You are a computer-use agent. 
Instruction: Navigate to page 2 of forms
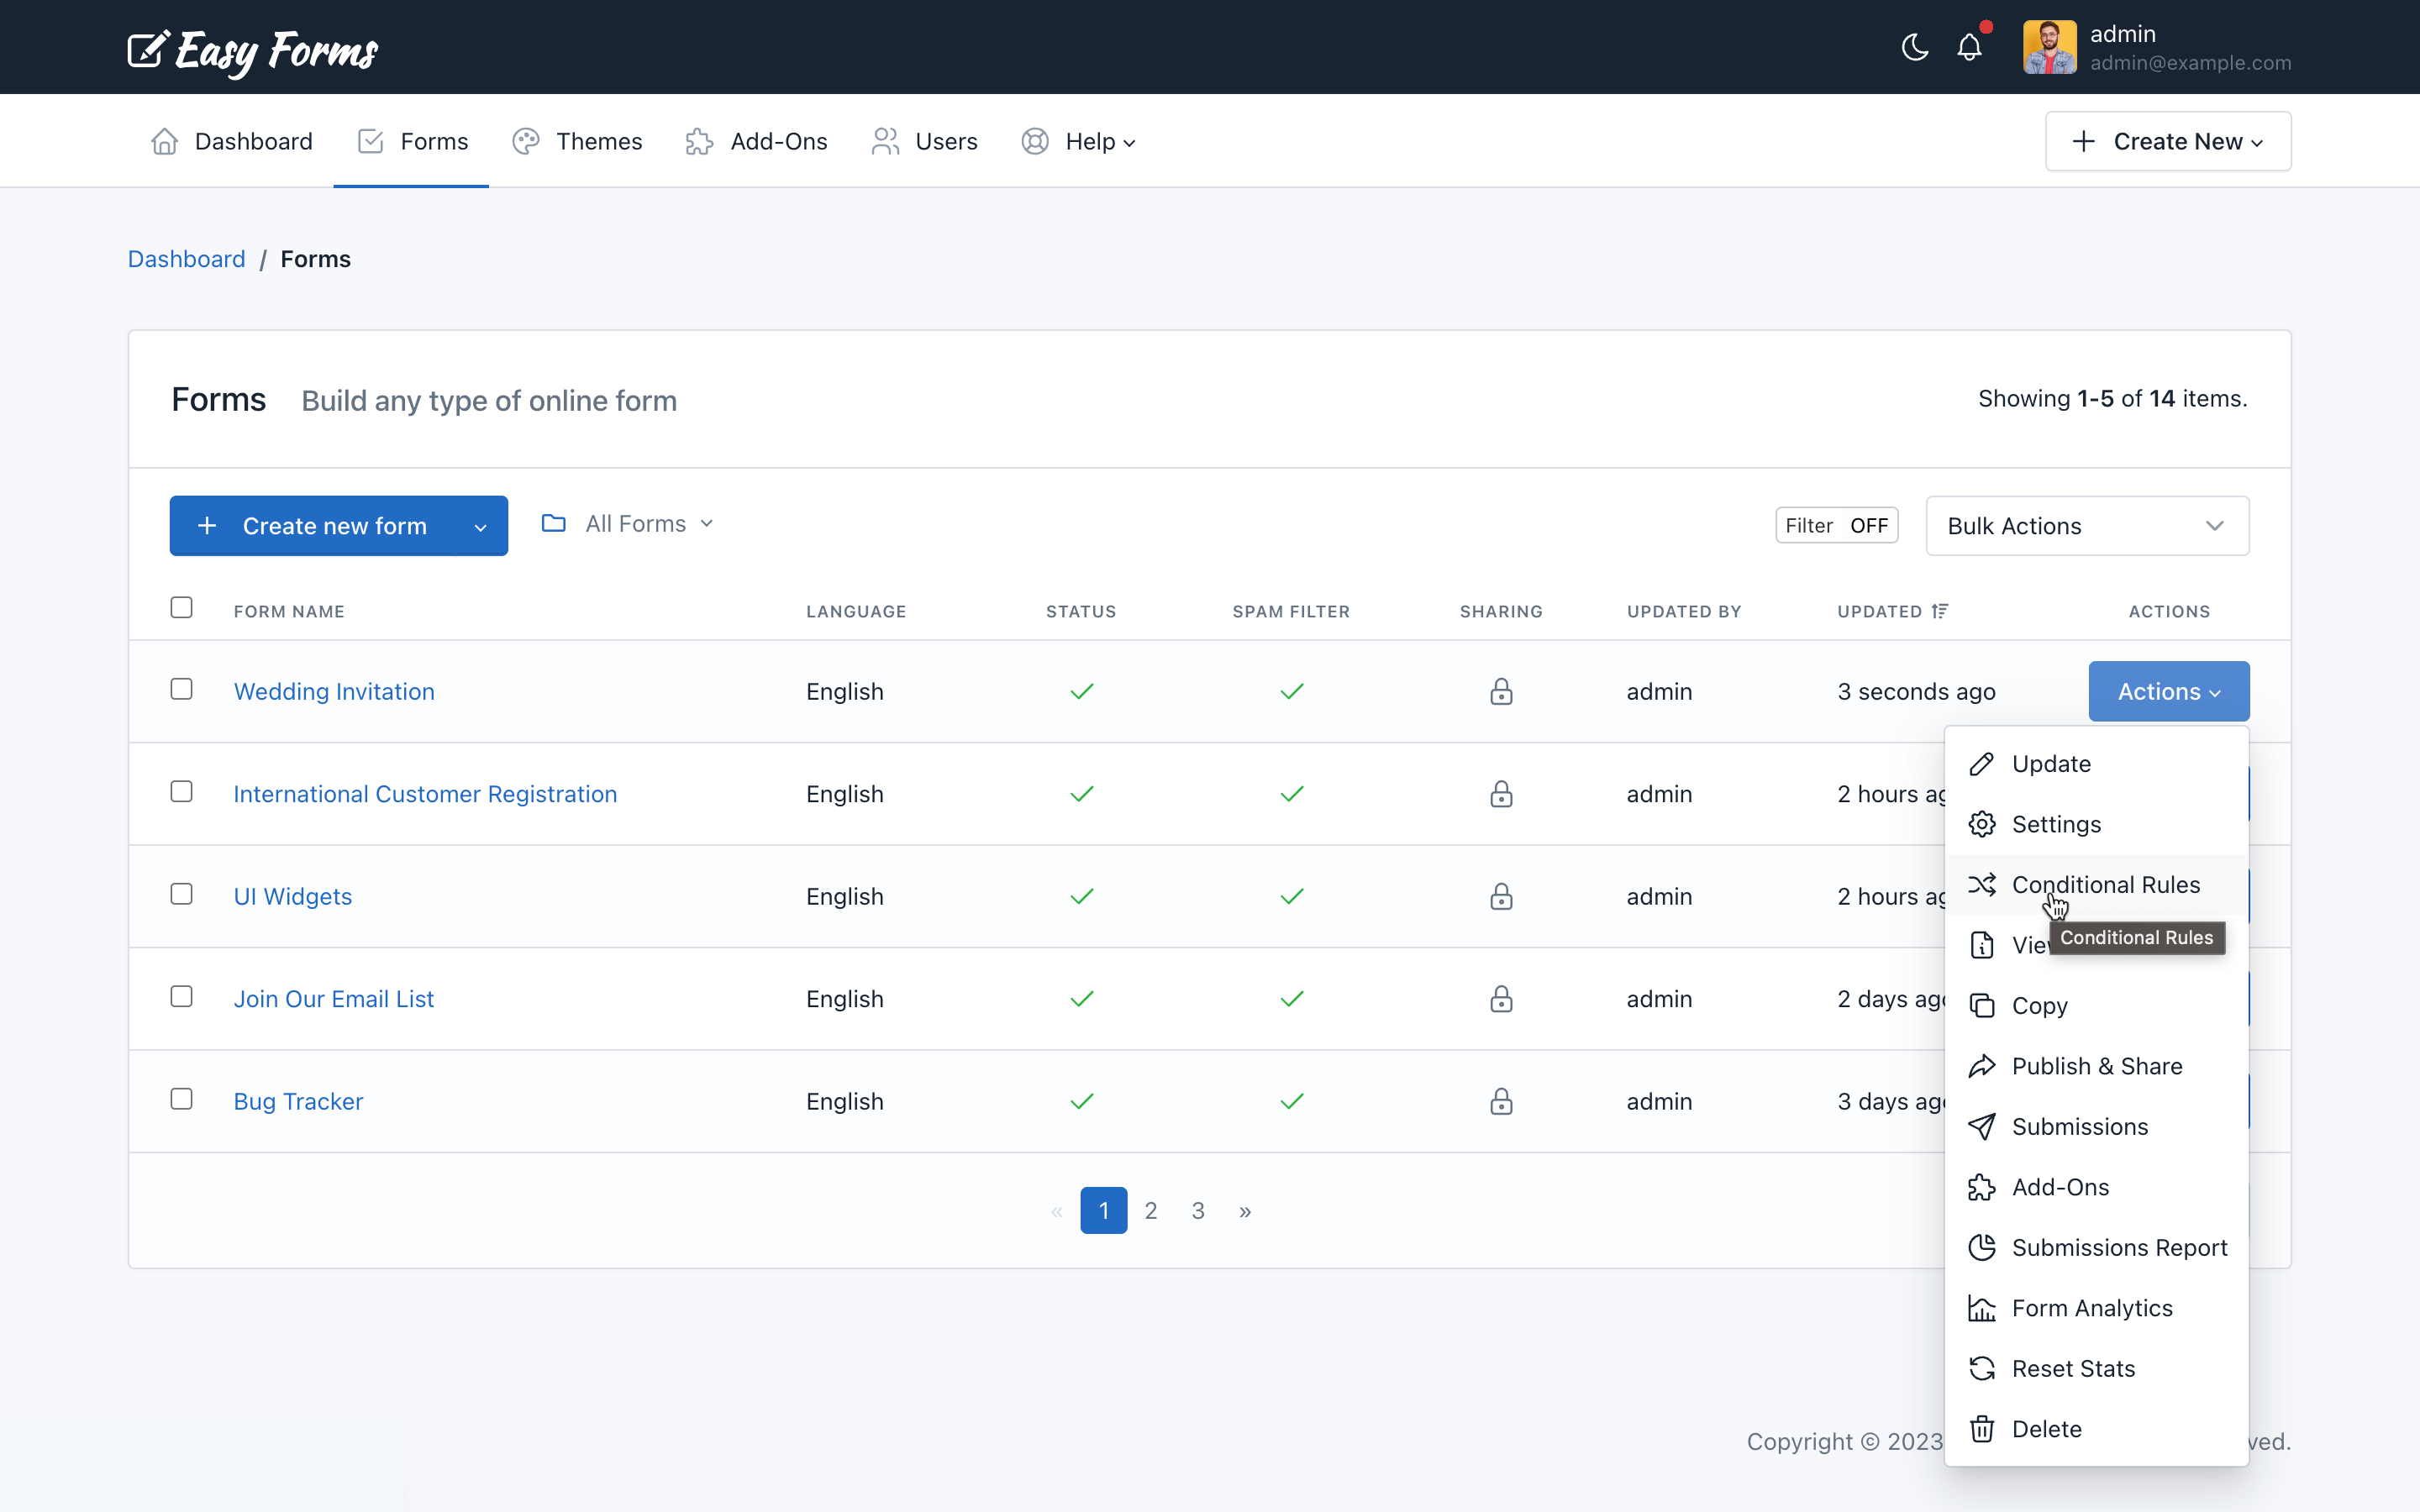1148,1210
